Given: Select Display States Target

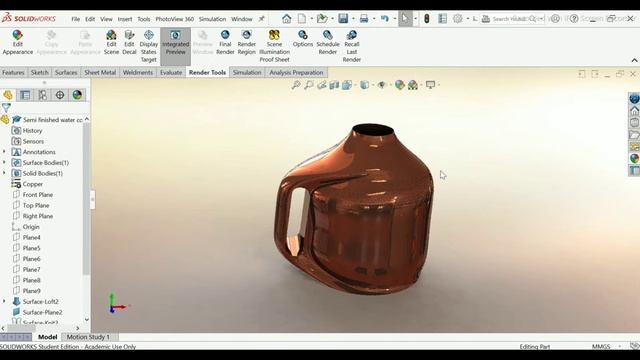Looking at the screenshot, I should [x=149, y=46].
